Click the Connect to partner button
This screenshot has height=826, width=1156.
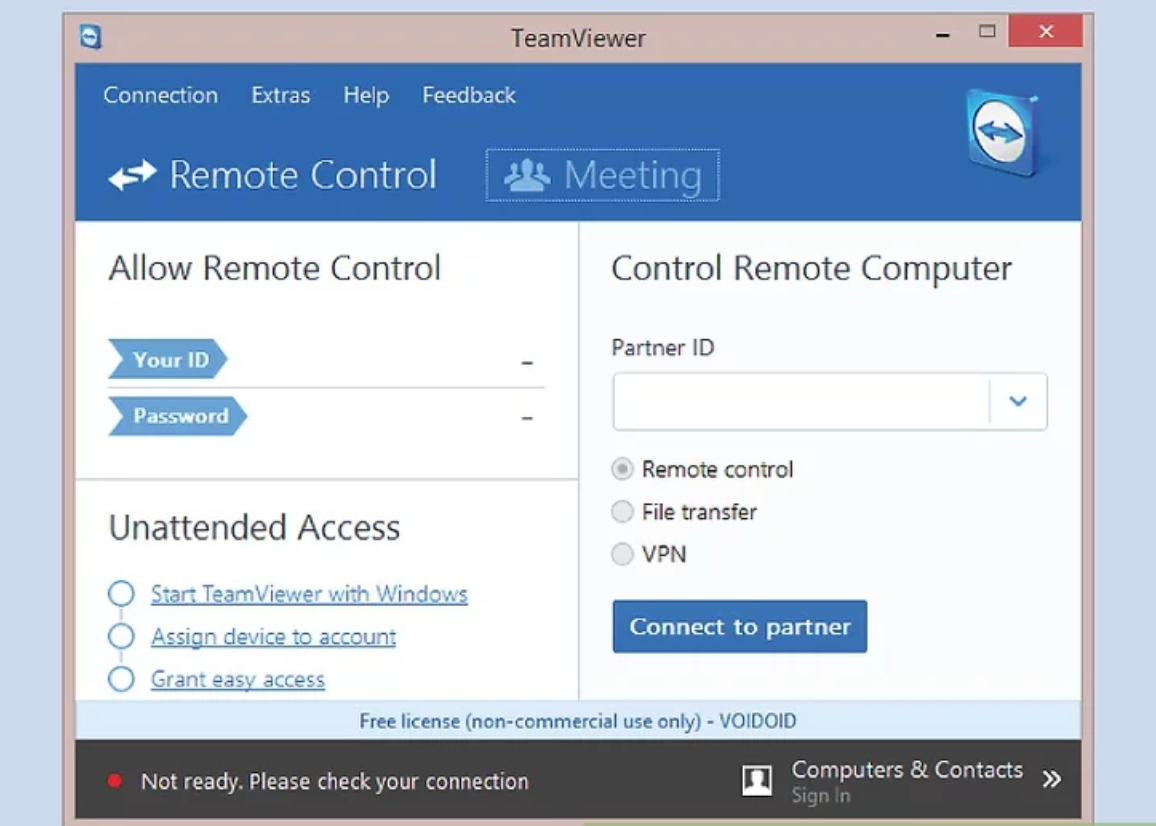739,626
